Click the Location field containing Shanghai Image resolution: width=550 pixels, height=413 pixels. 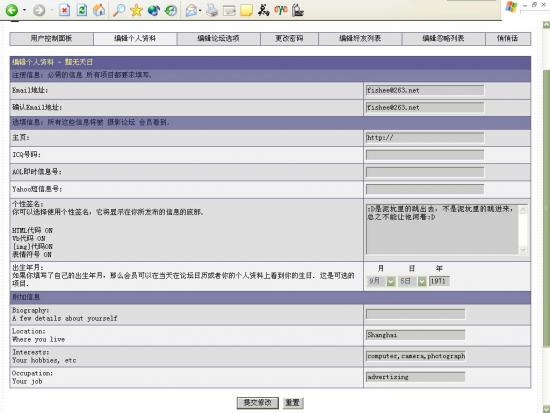point(415,335)
